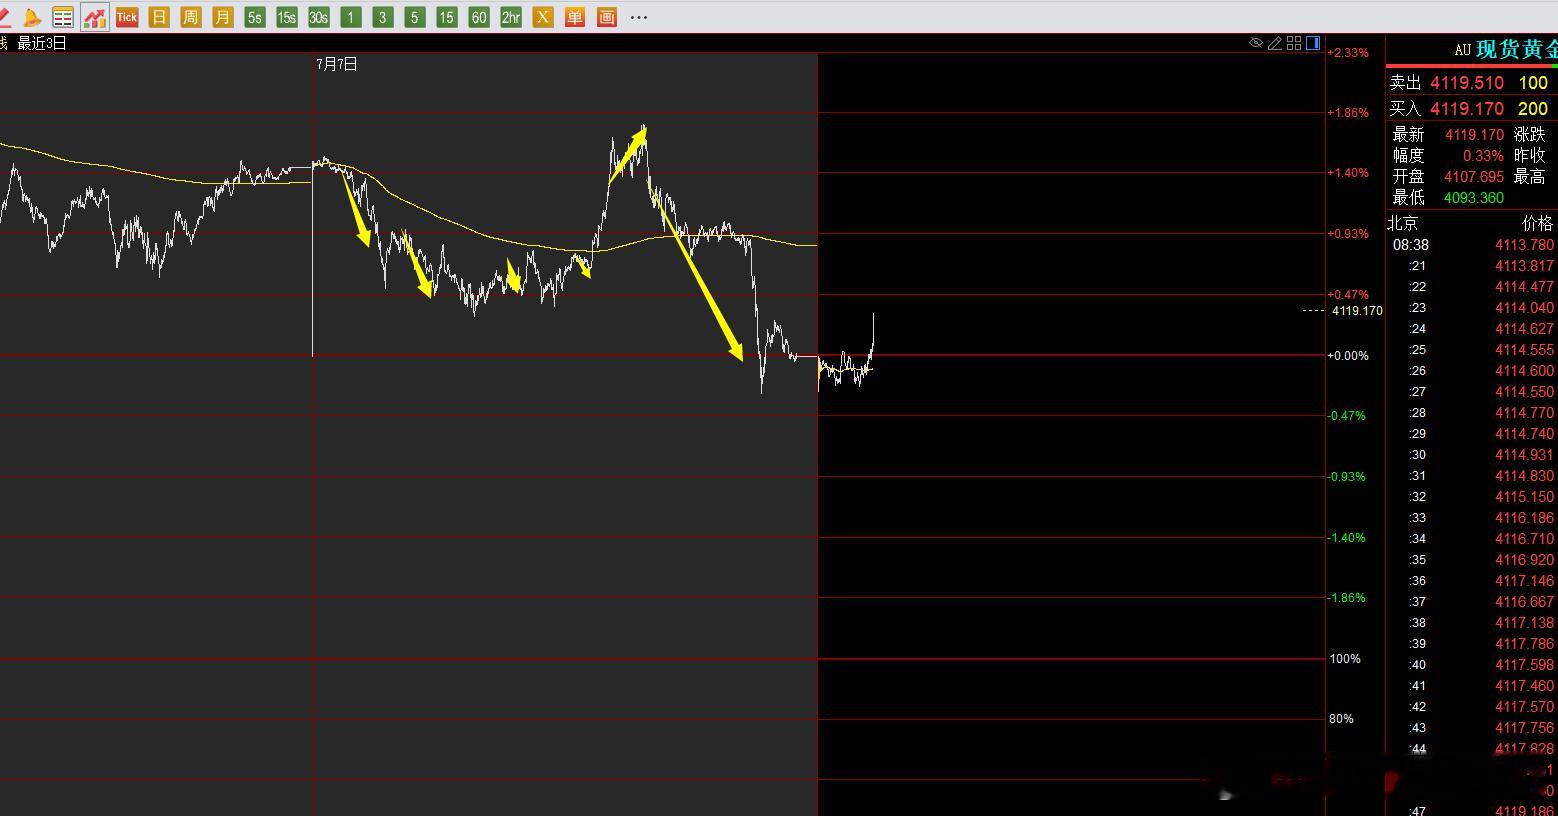Click the current price tag 4119.170 on axis

tap(1357, 311)
